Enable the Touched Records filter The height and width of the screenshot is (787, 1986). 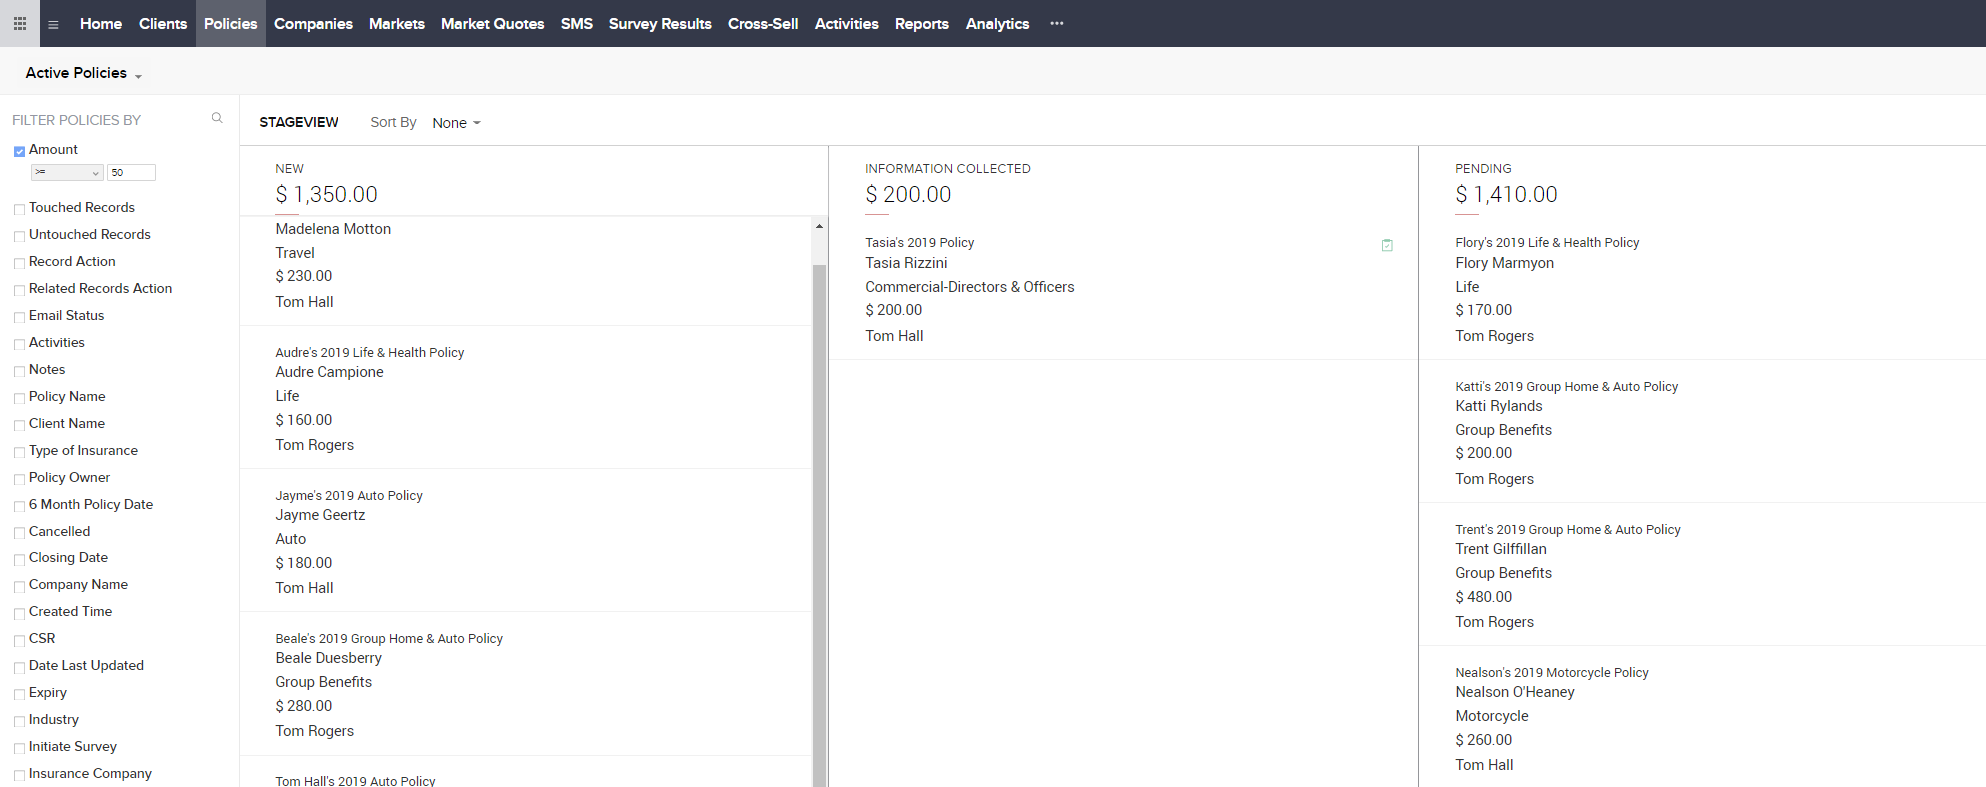tap(19, 209)
